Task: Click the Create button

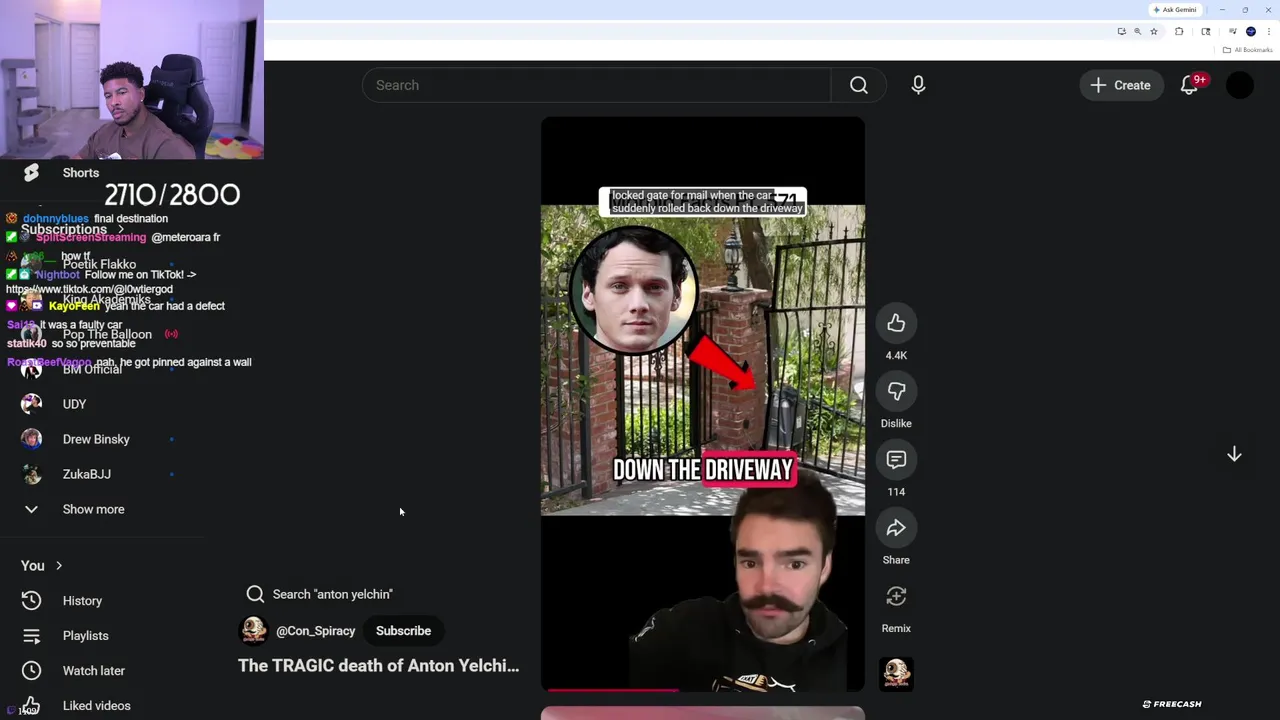Action: point(1121,85)
